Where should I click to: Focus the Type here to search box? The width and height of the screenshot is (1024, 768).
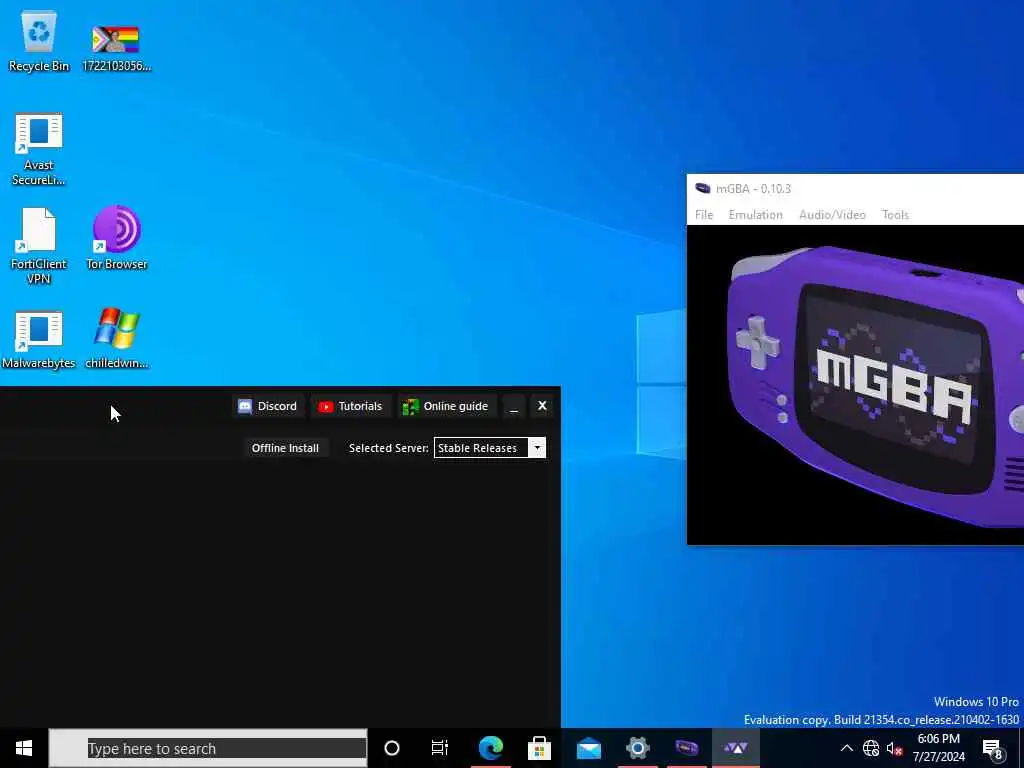tap(208, 748)
